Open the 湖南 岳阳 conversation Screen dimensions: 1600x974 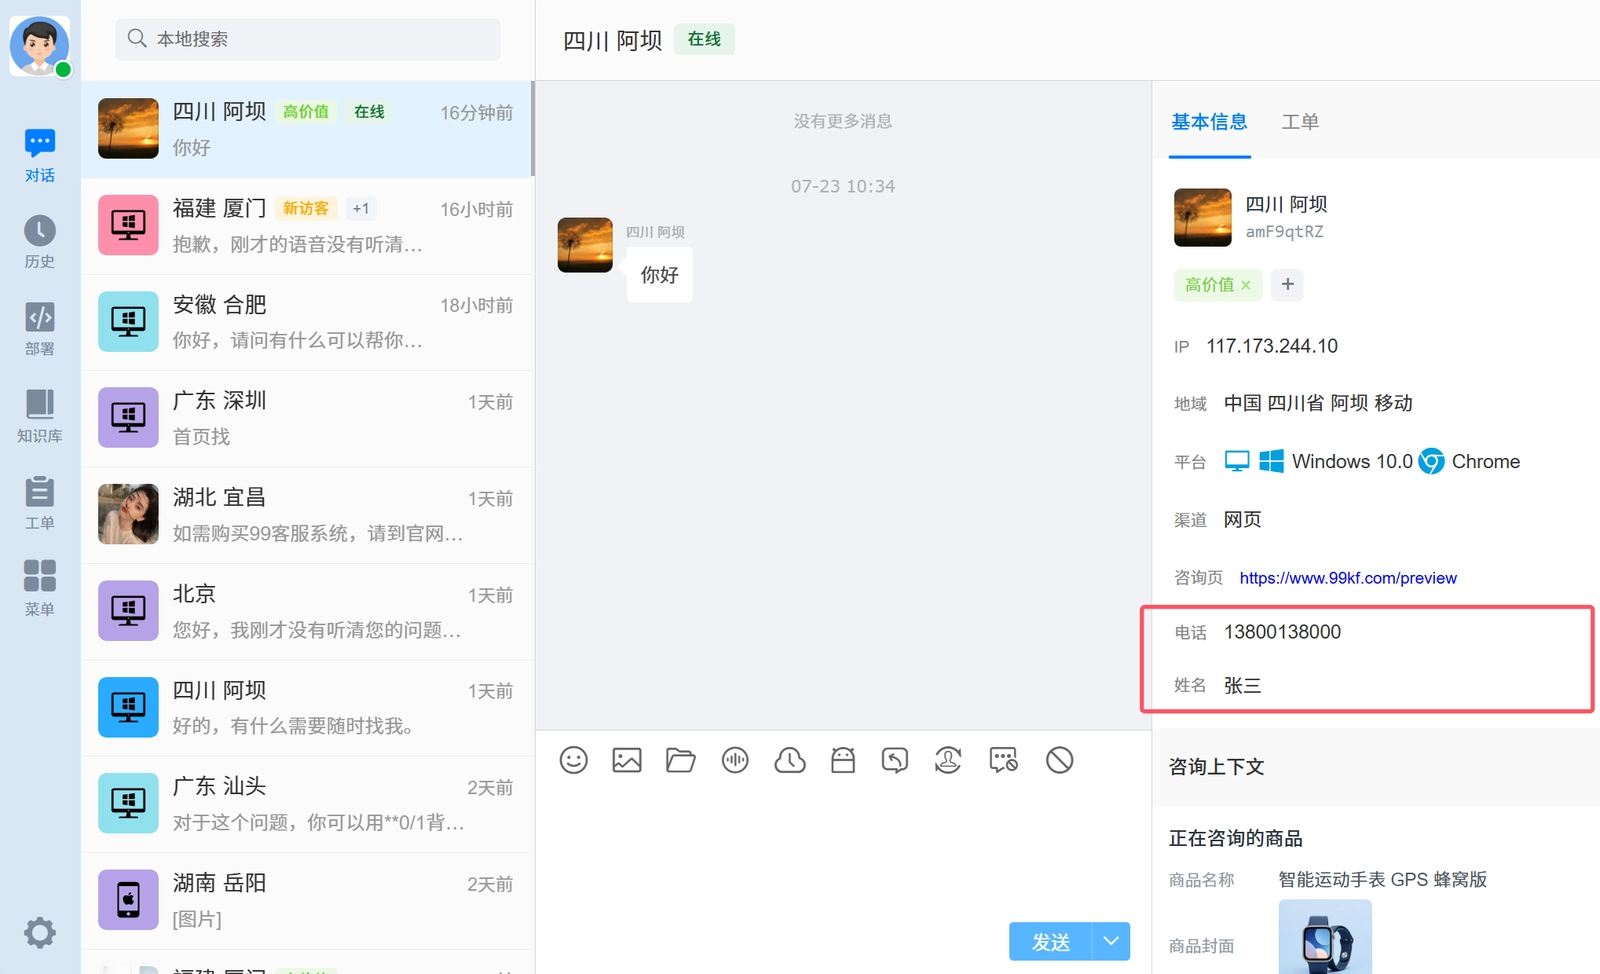[x=307, y=900]
